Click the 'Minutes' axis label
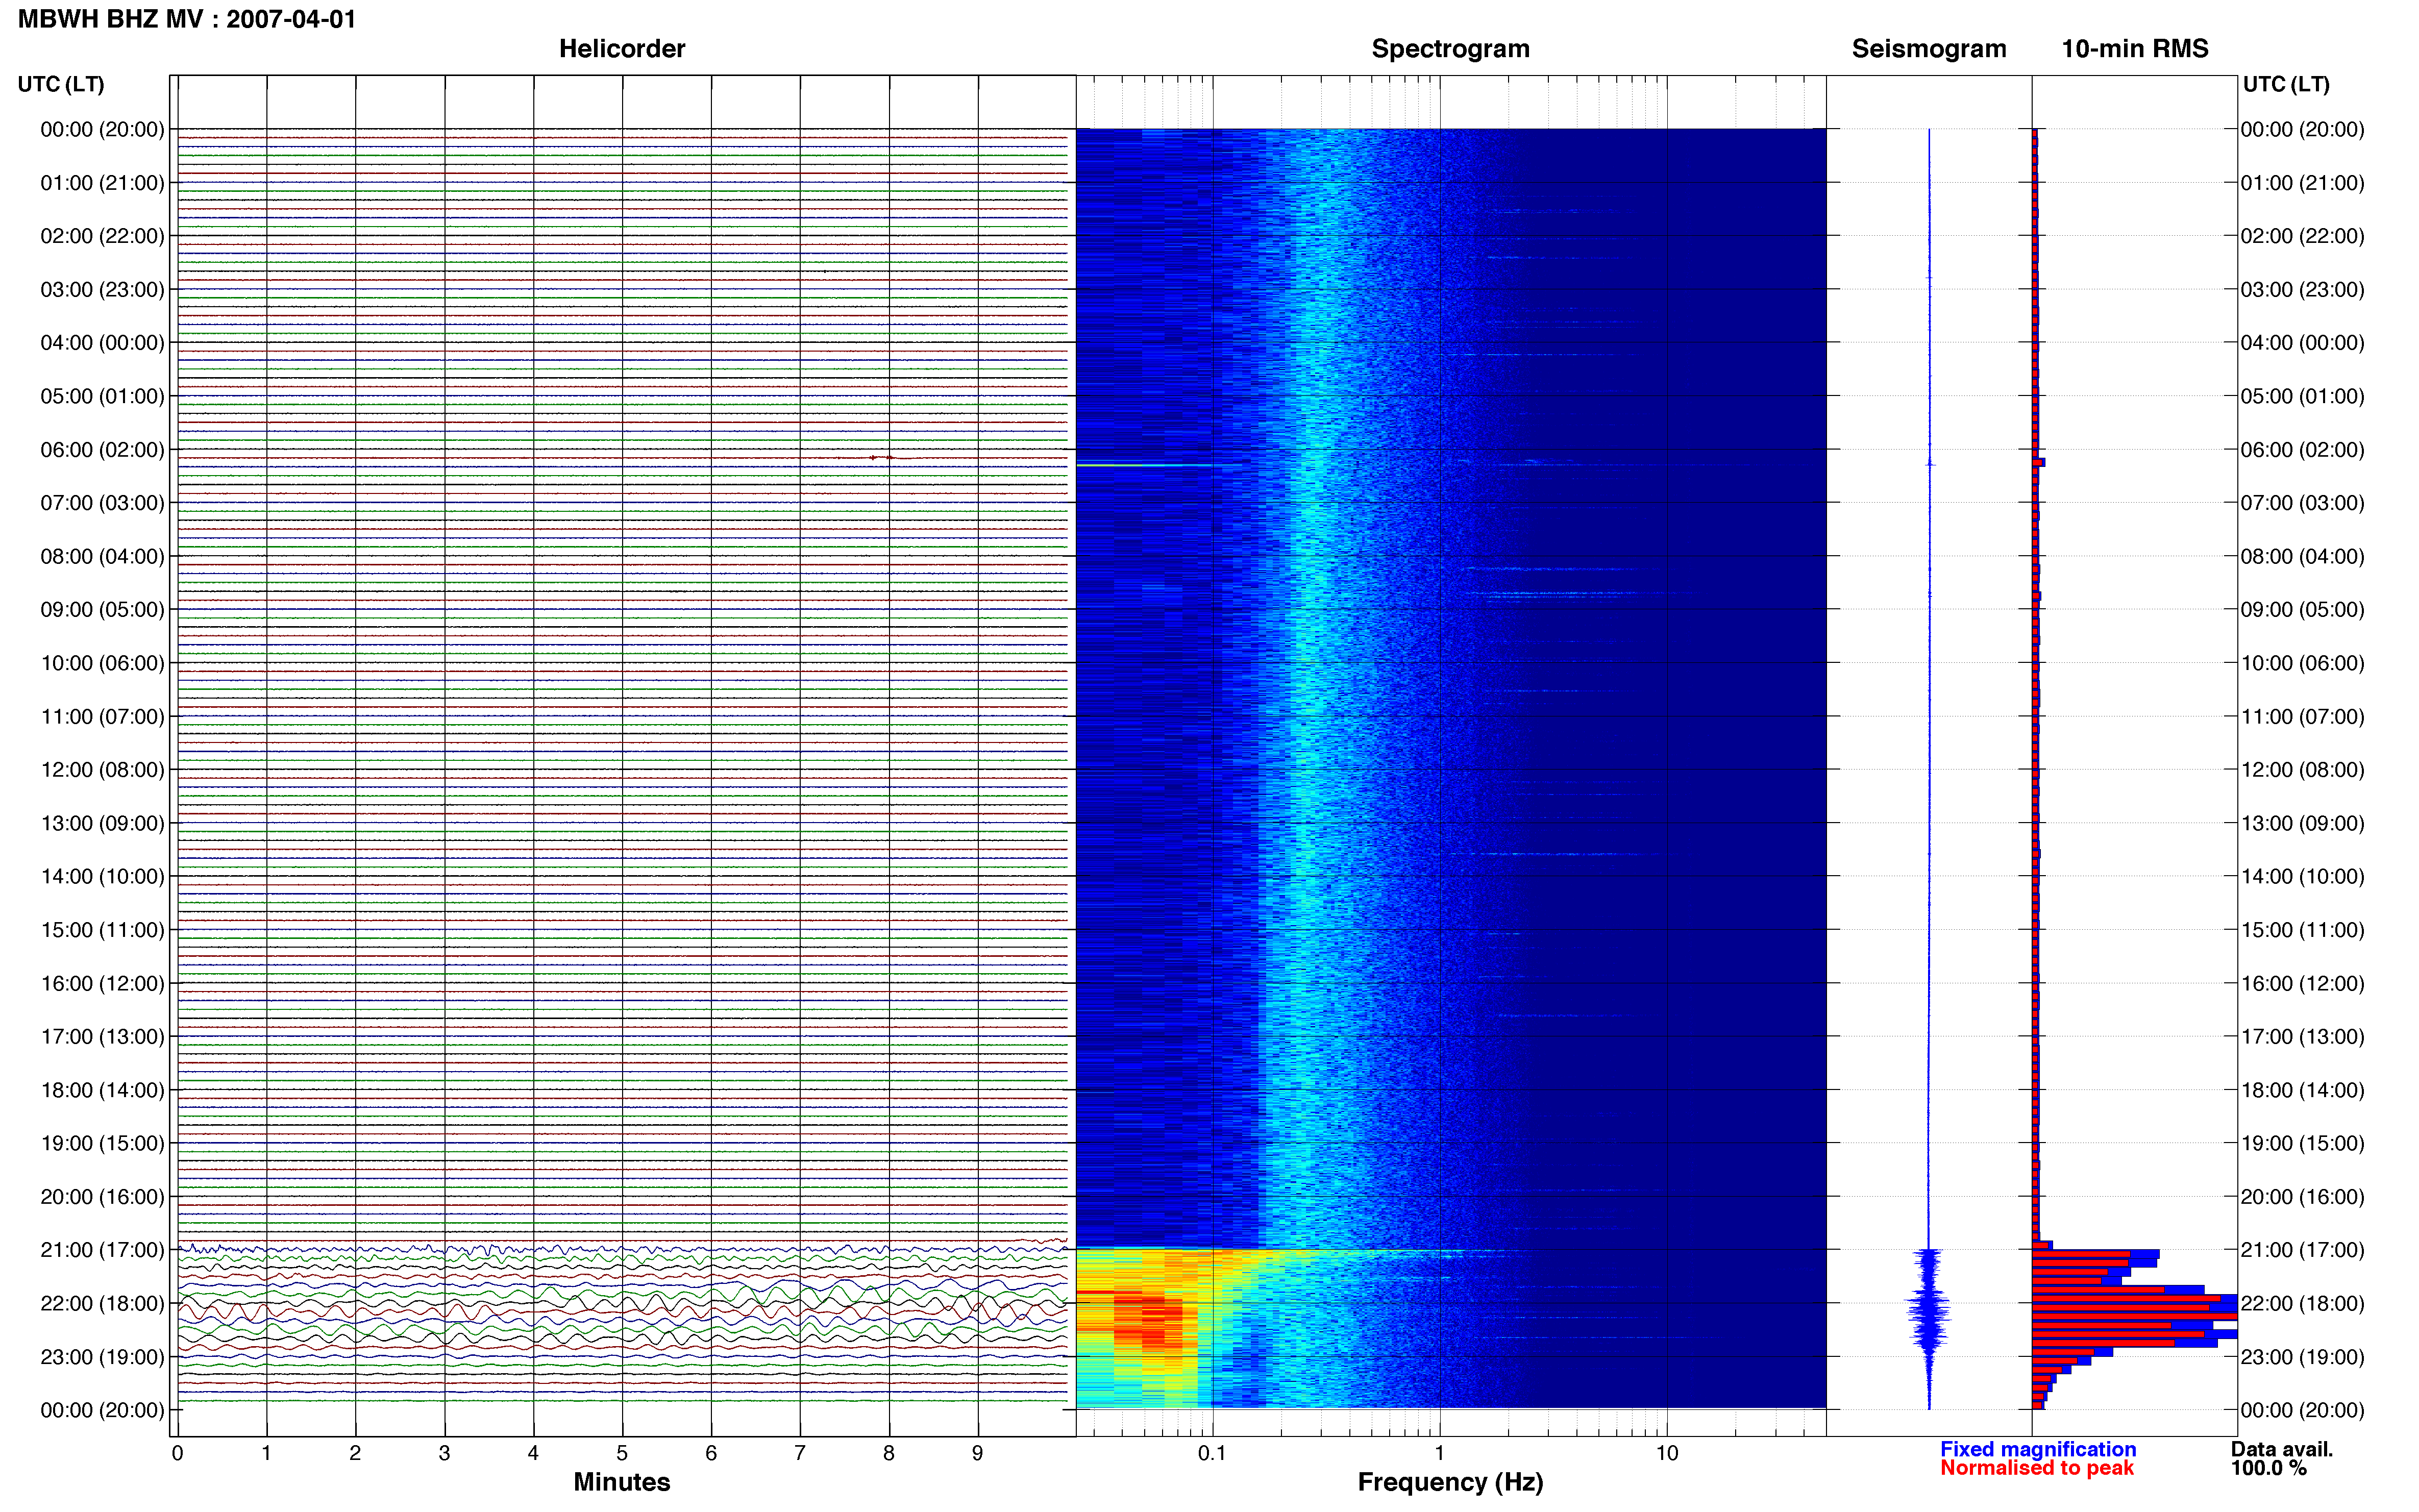This screenshot has height=1512, width=2419. point(621,1482)
